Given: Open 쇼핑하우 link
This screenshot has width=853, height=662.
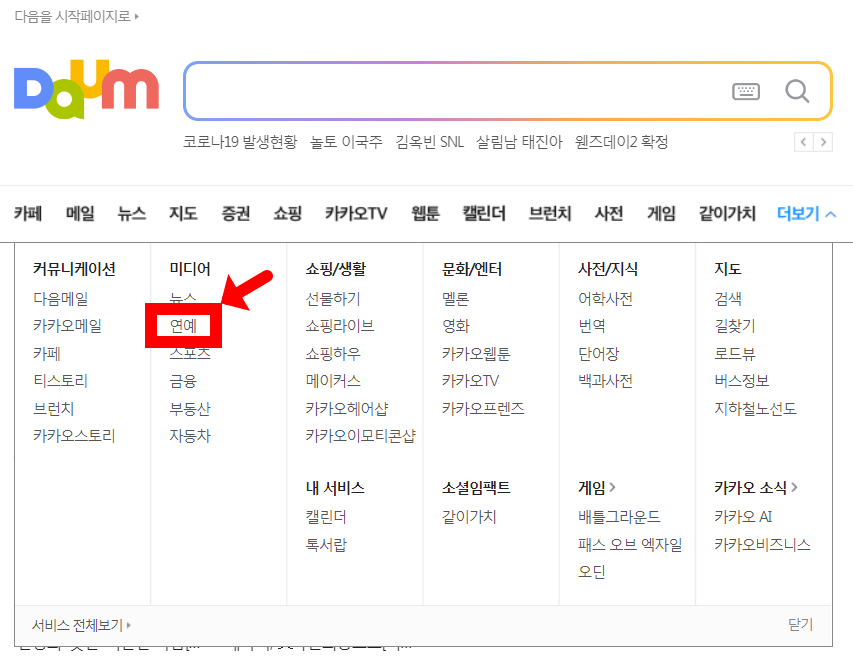Looking at the screenshot, I should (x=333, y=354).
